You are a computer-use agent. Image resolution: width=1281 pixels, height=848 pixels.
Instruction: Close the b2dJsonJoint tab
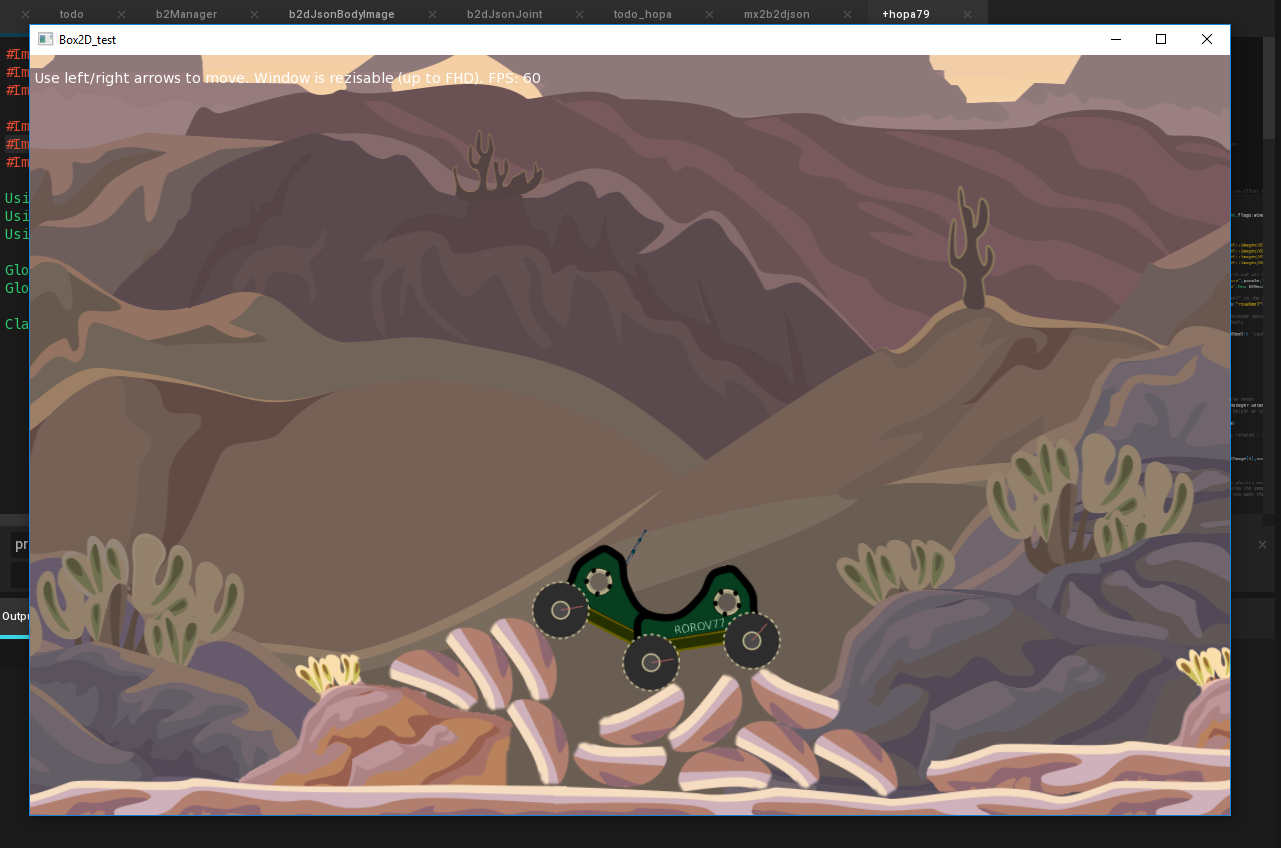(x=577, y=14)
